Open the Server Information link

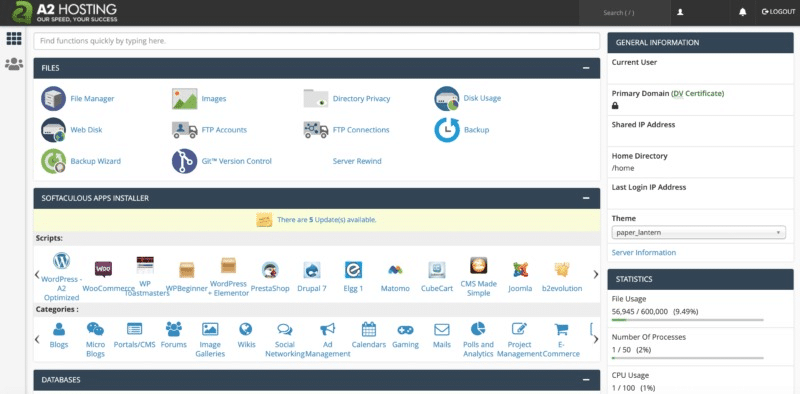coord(643,253)
